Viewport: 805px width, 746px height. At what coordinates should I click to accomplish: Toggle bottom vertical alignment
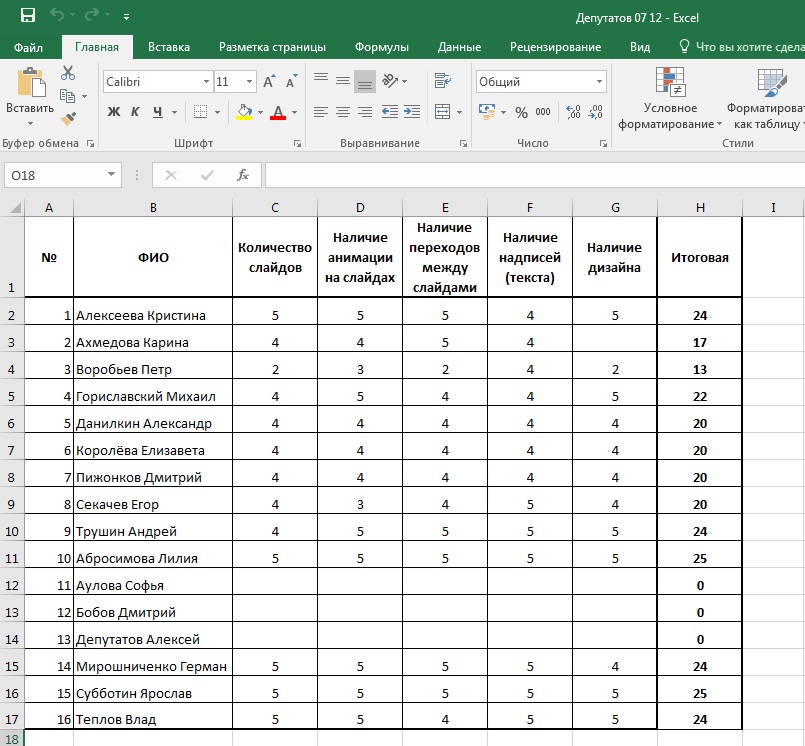pos(365,82)
